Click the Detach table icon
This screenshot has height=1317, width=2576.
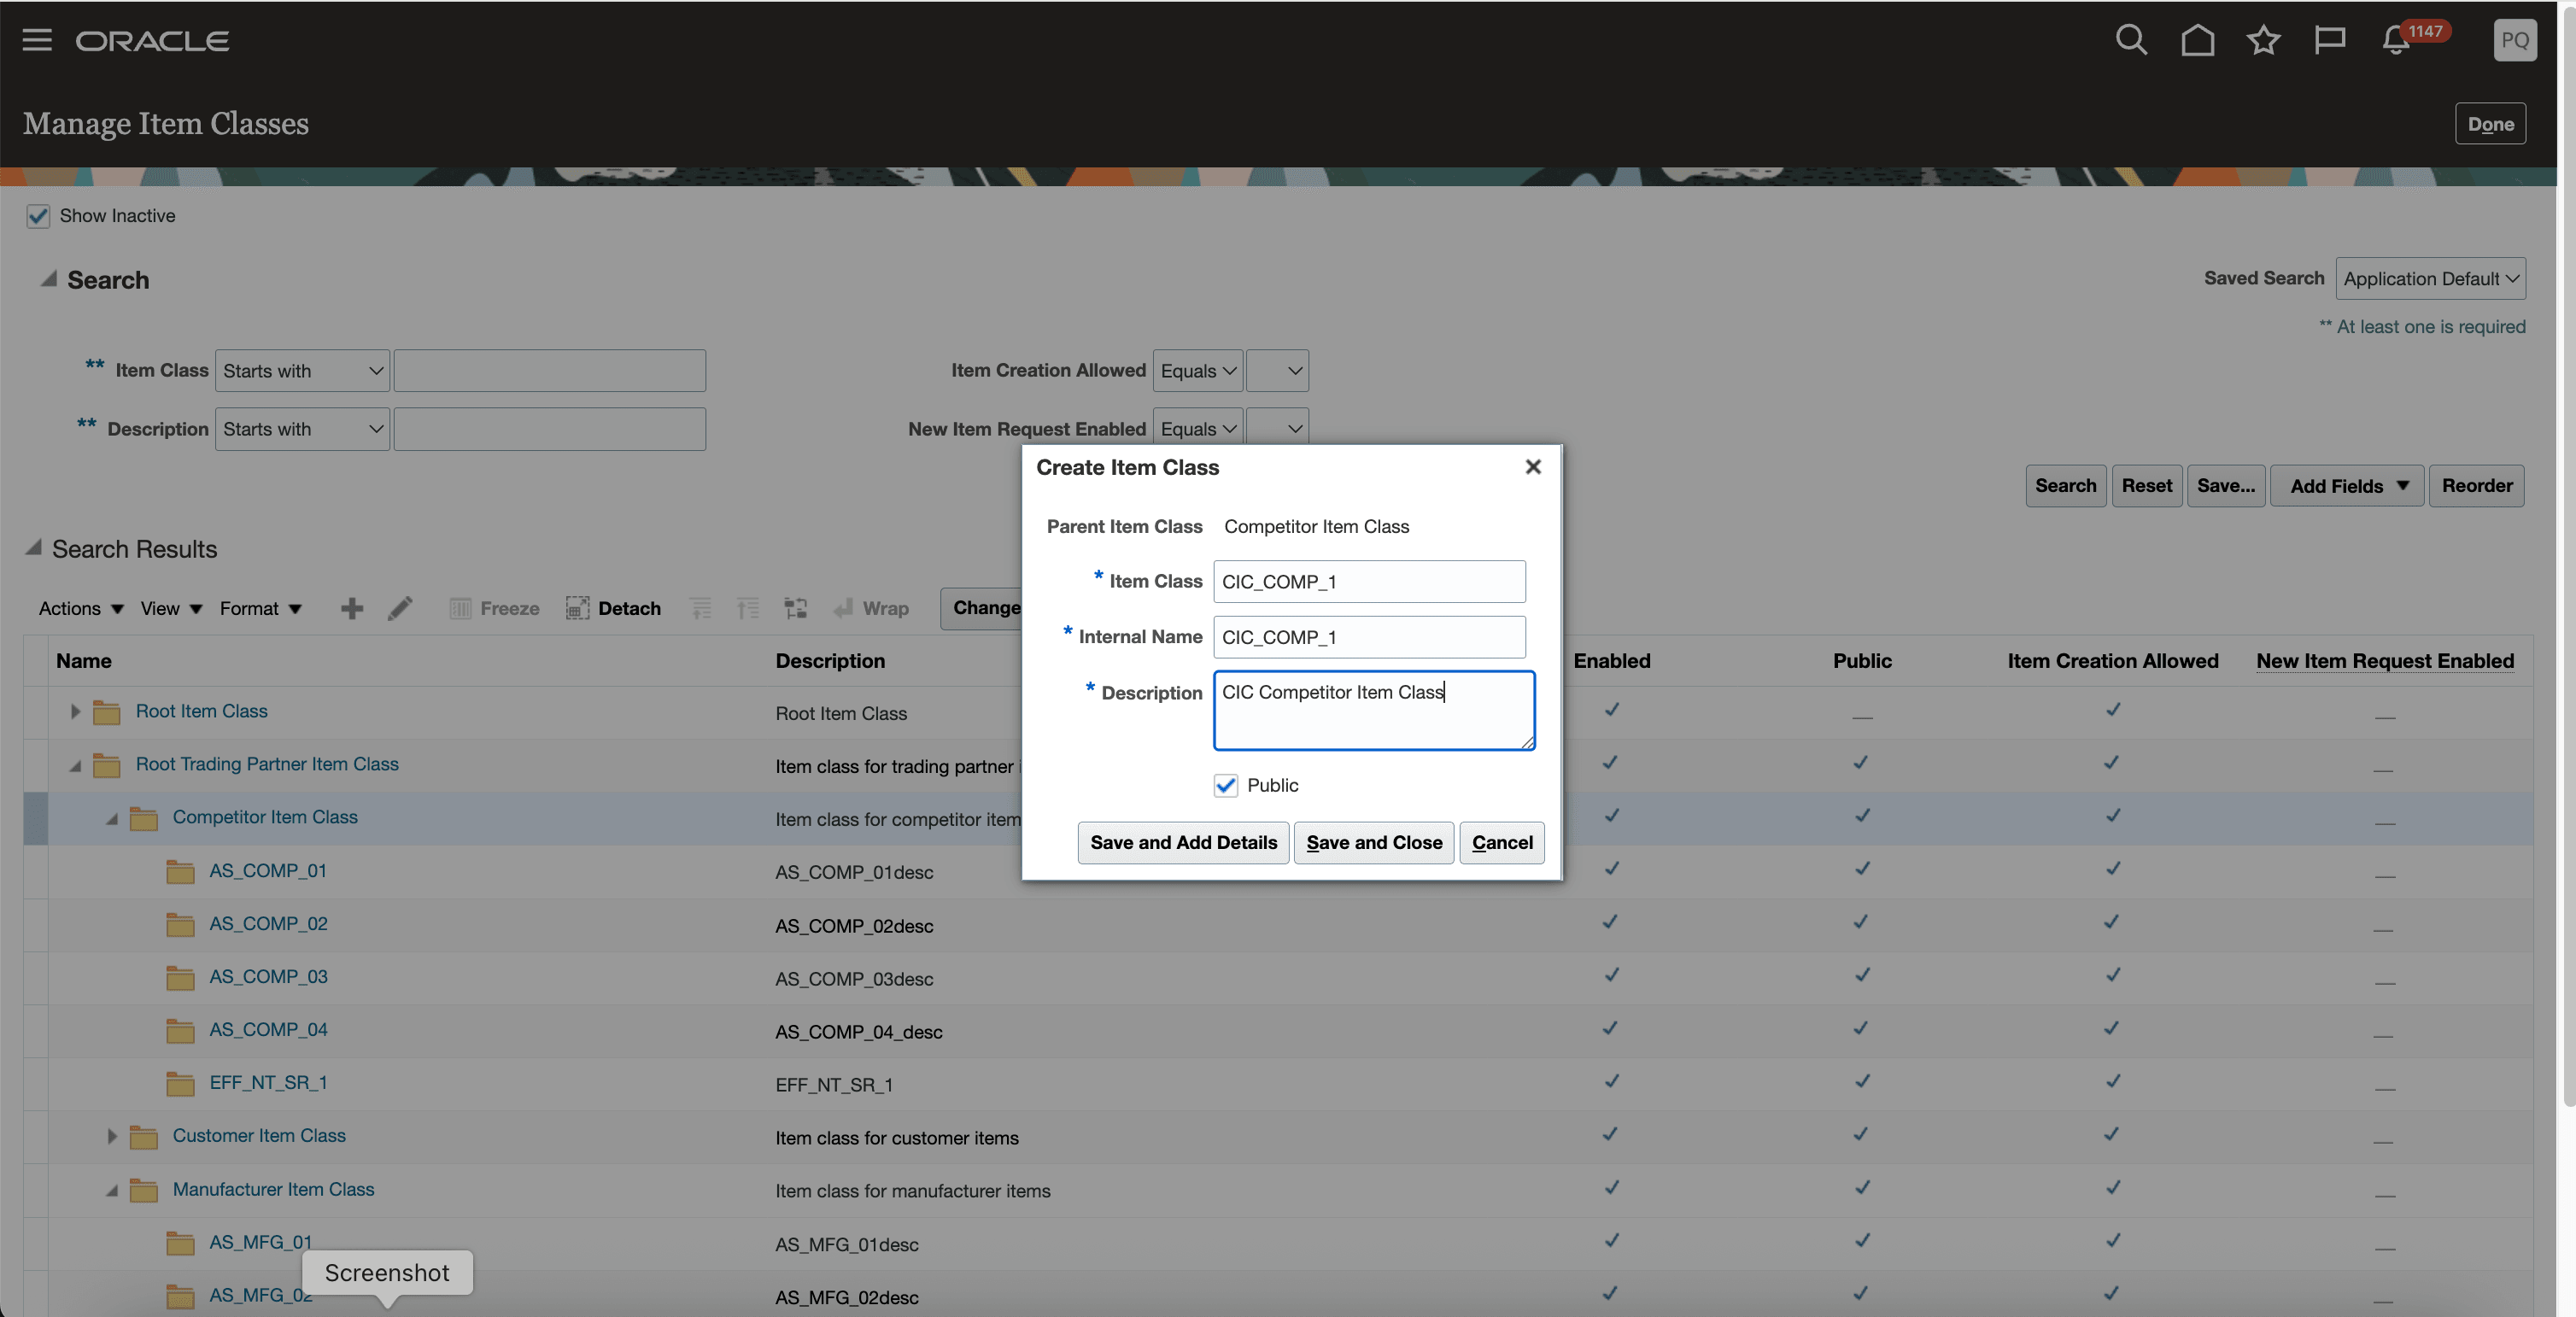point(578,608)
